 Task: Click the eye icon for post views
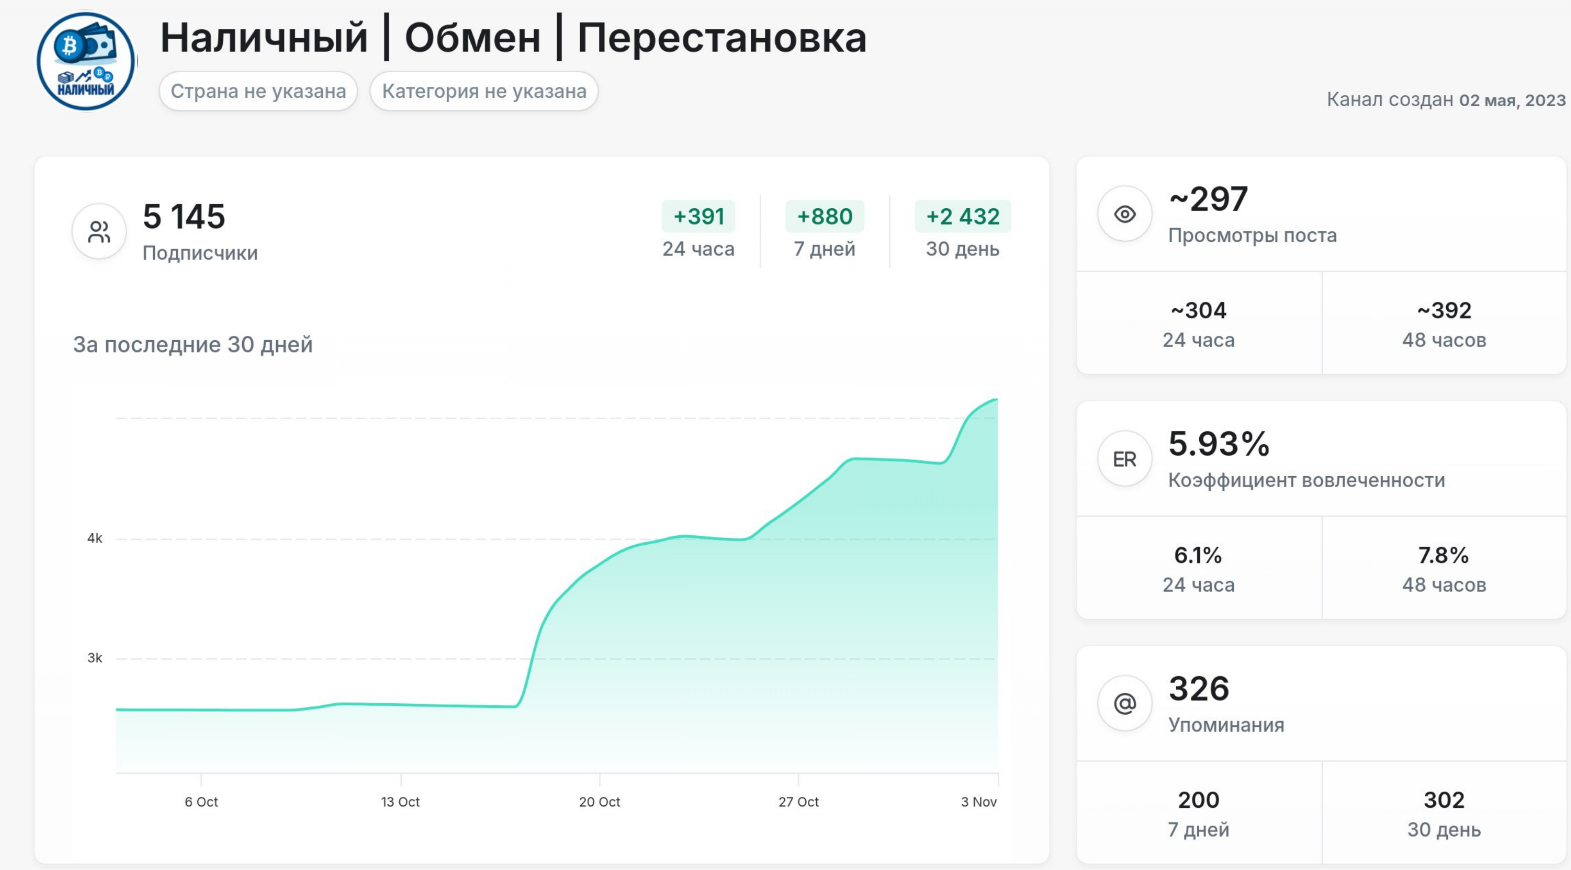[1124, 213]
